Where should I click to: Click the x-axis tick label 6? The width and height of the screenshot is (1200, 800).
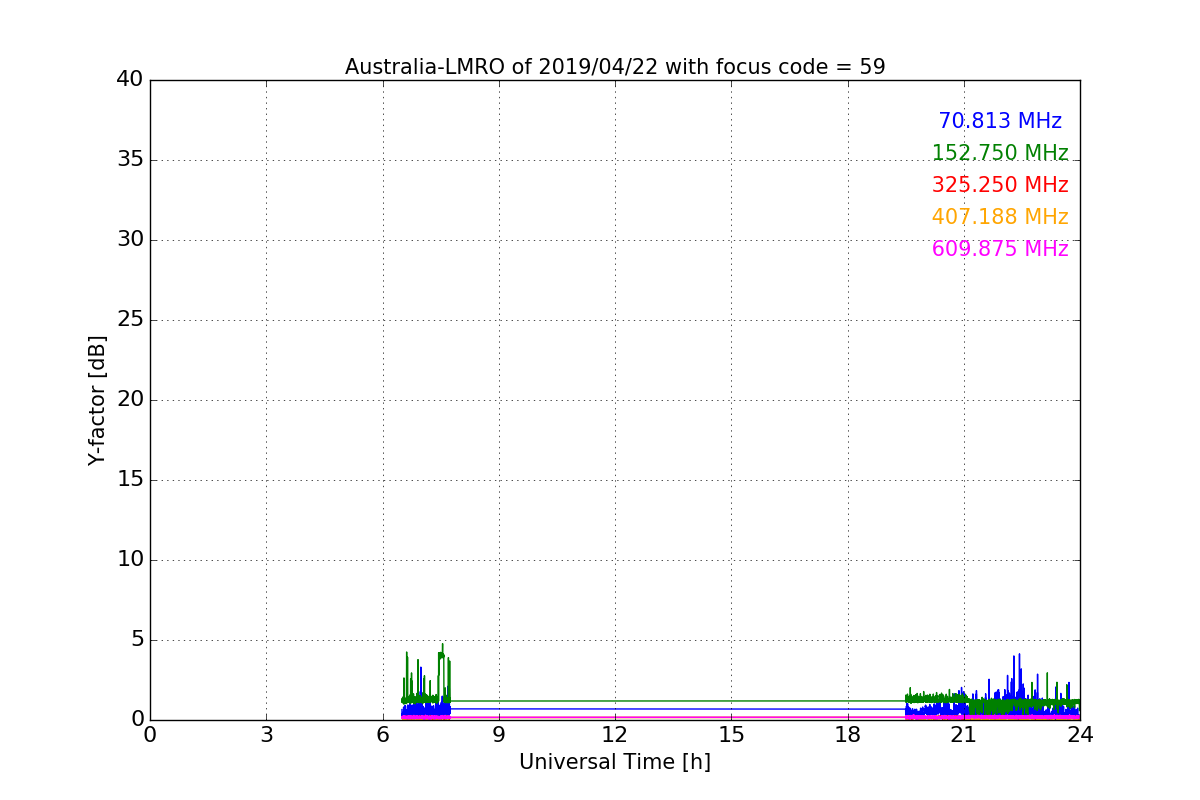click(383, 734)
